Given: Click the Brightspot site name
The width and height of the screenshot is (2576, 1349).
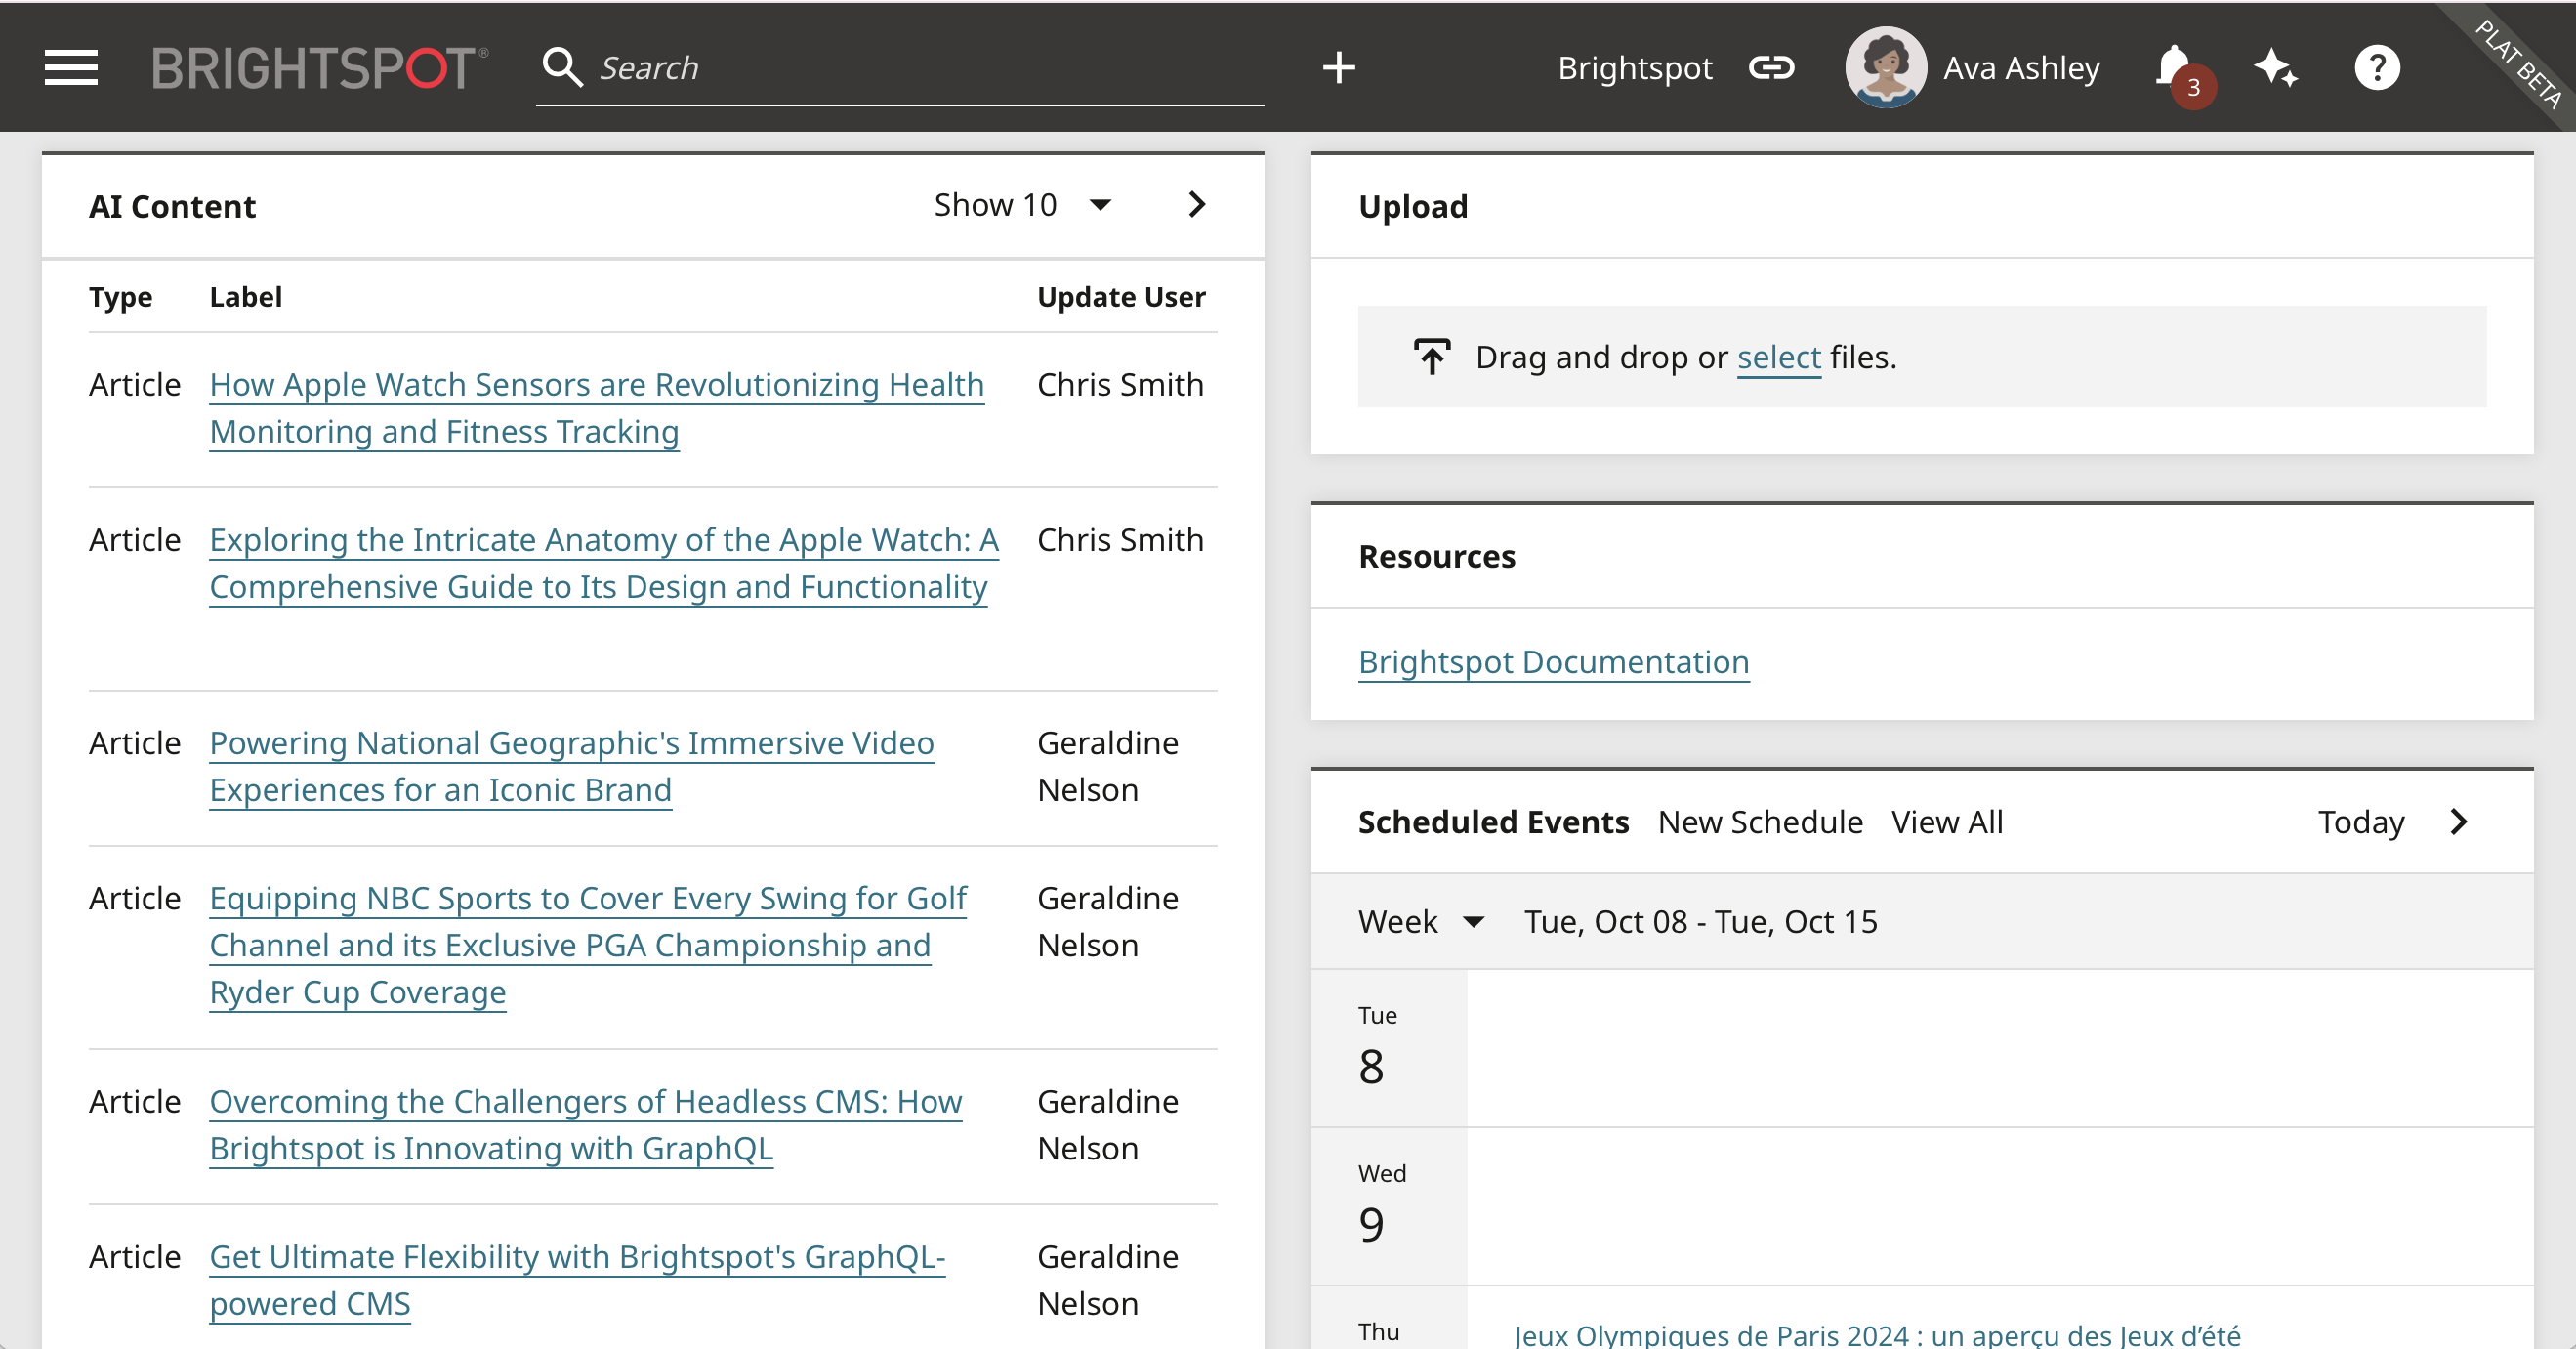Looking at the screenshot, I should click(1634, 68).
